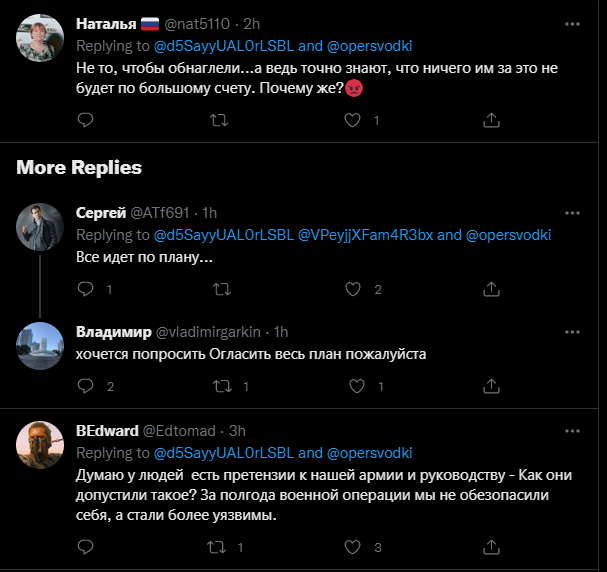
Task: Share BEdward's tweet
Action: [x=491, y=547]
